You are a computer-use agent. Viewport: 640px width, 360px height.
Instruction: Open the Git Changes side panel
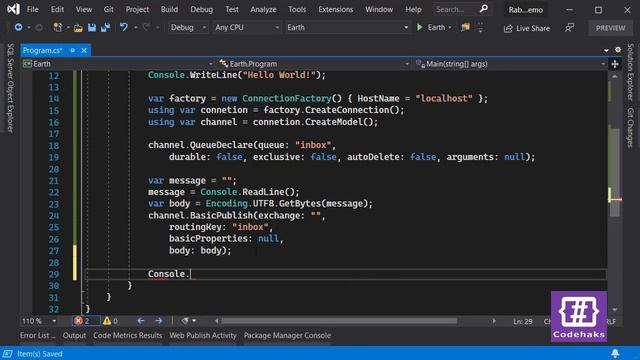click(631, 127)
